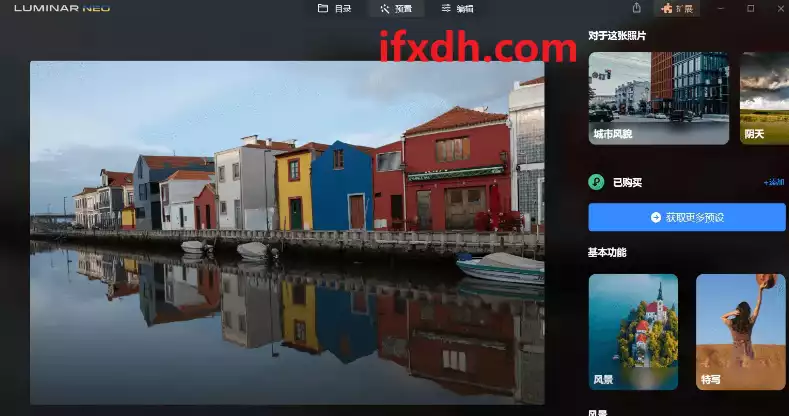This screenshot has width=789, height=416.
Task: Click the 已购买 purchased label
Action: click(x=629, y=182)
